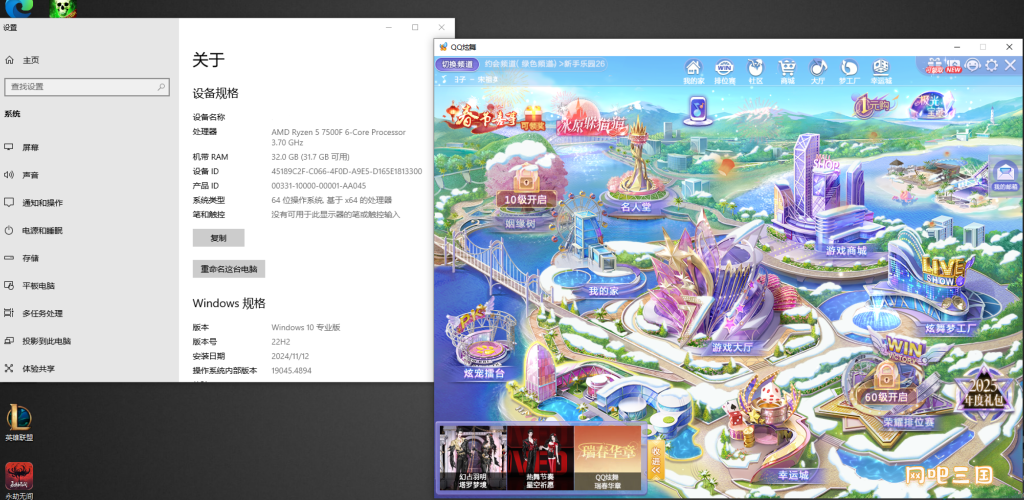This screenshot has height=500, width=1024.
Task: Open 电源和睡眠 settings page
Action: point(89,230)
